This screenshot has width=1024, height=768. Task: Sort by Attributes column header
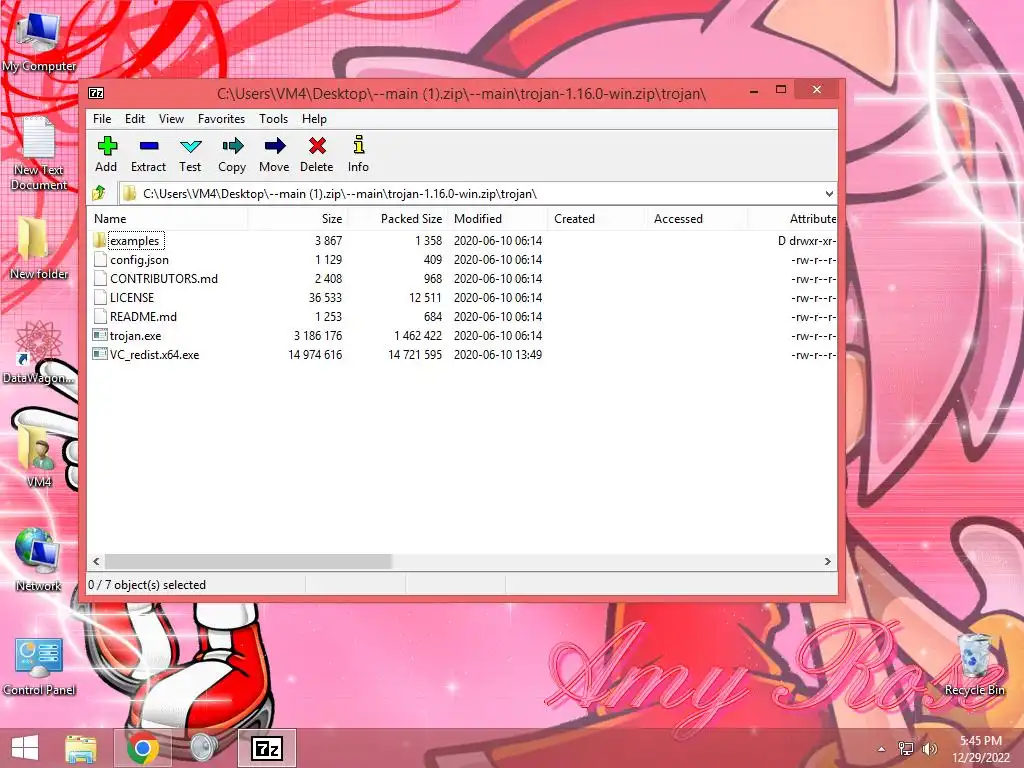click(793, 219)
